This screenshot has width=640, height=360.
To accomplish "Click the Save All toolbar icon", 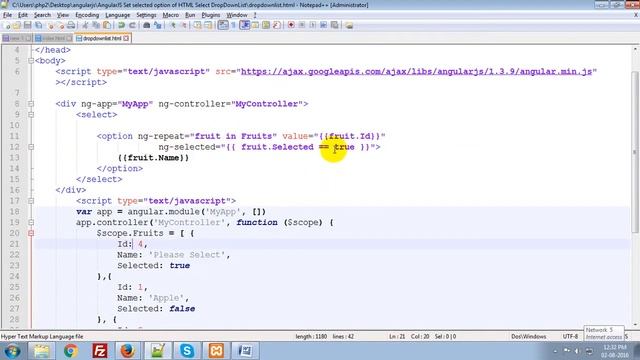I will point(38,25).
